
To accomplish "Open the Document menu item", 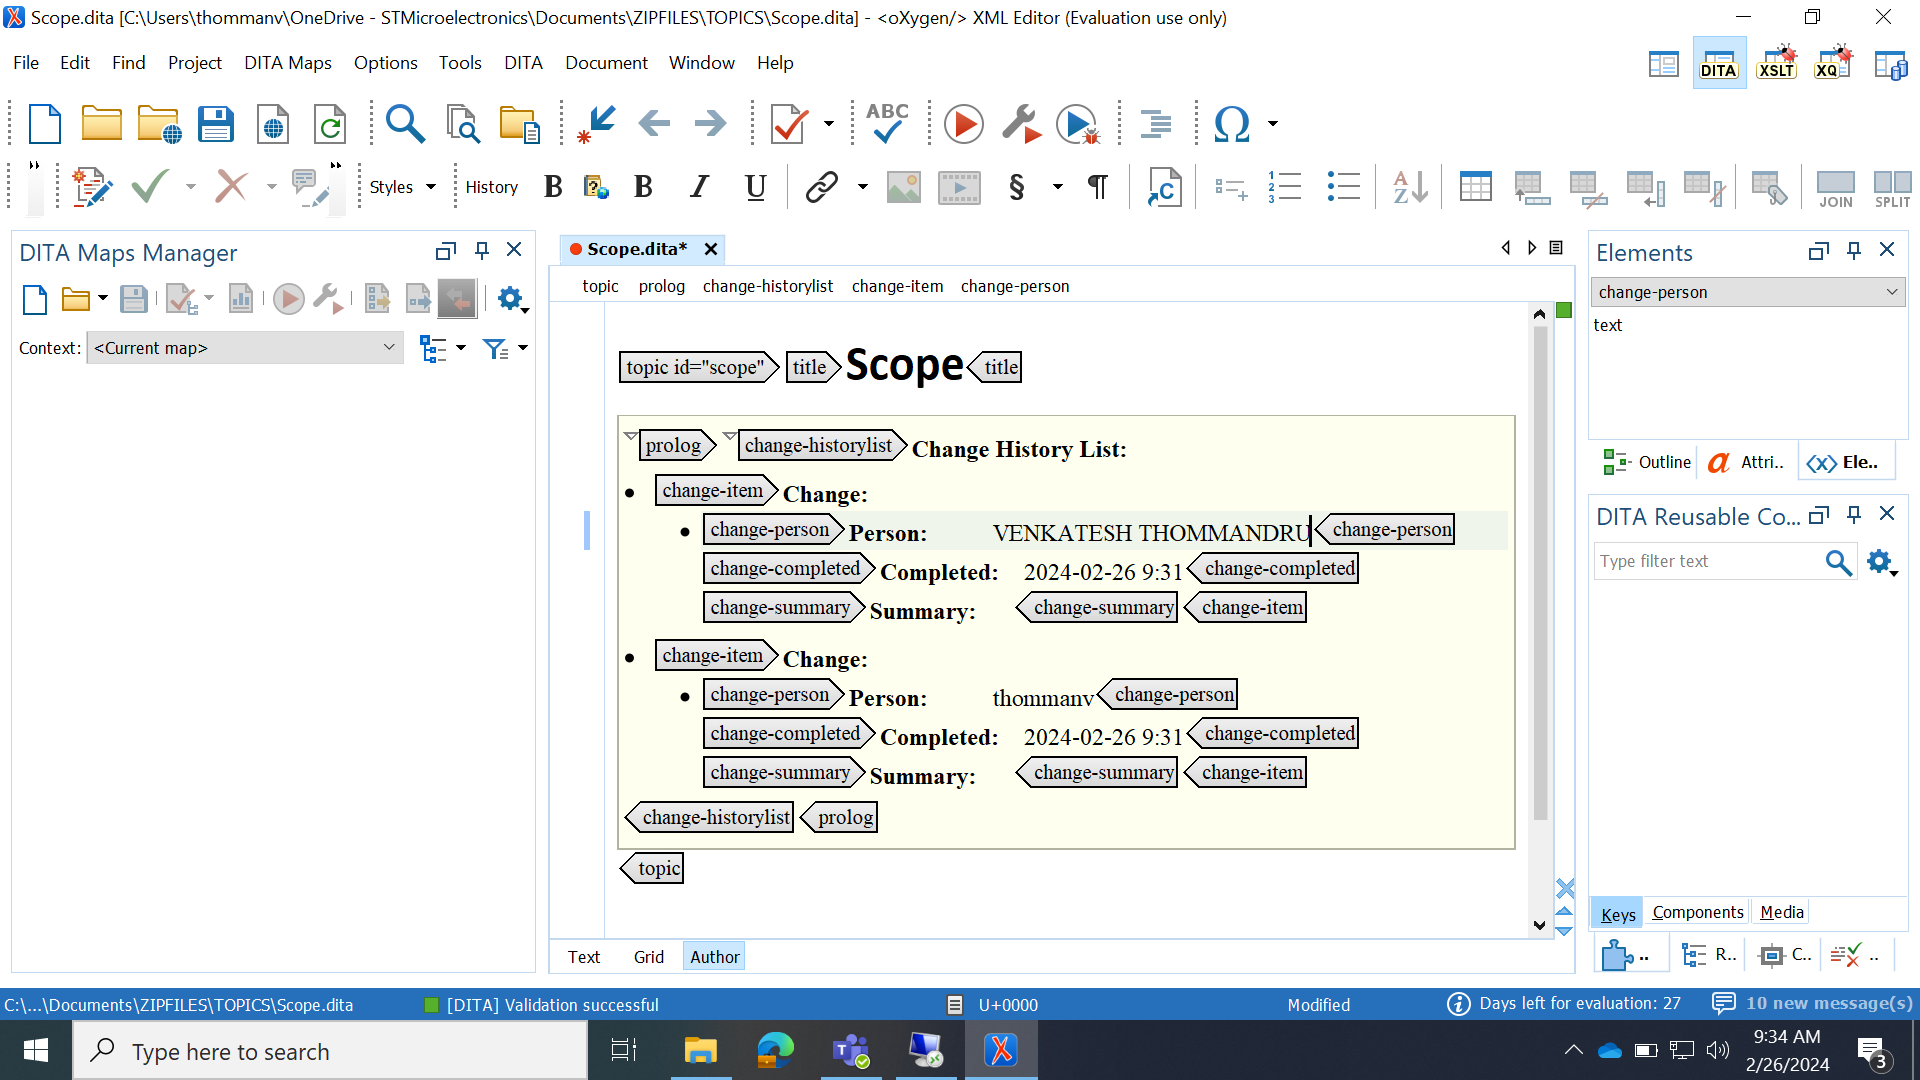I will (605, 62).
